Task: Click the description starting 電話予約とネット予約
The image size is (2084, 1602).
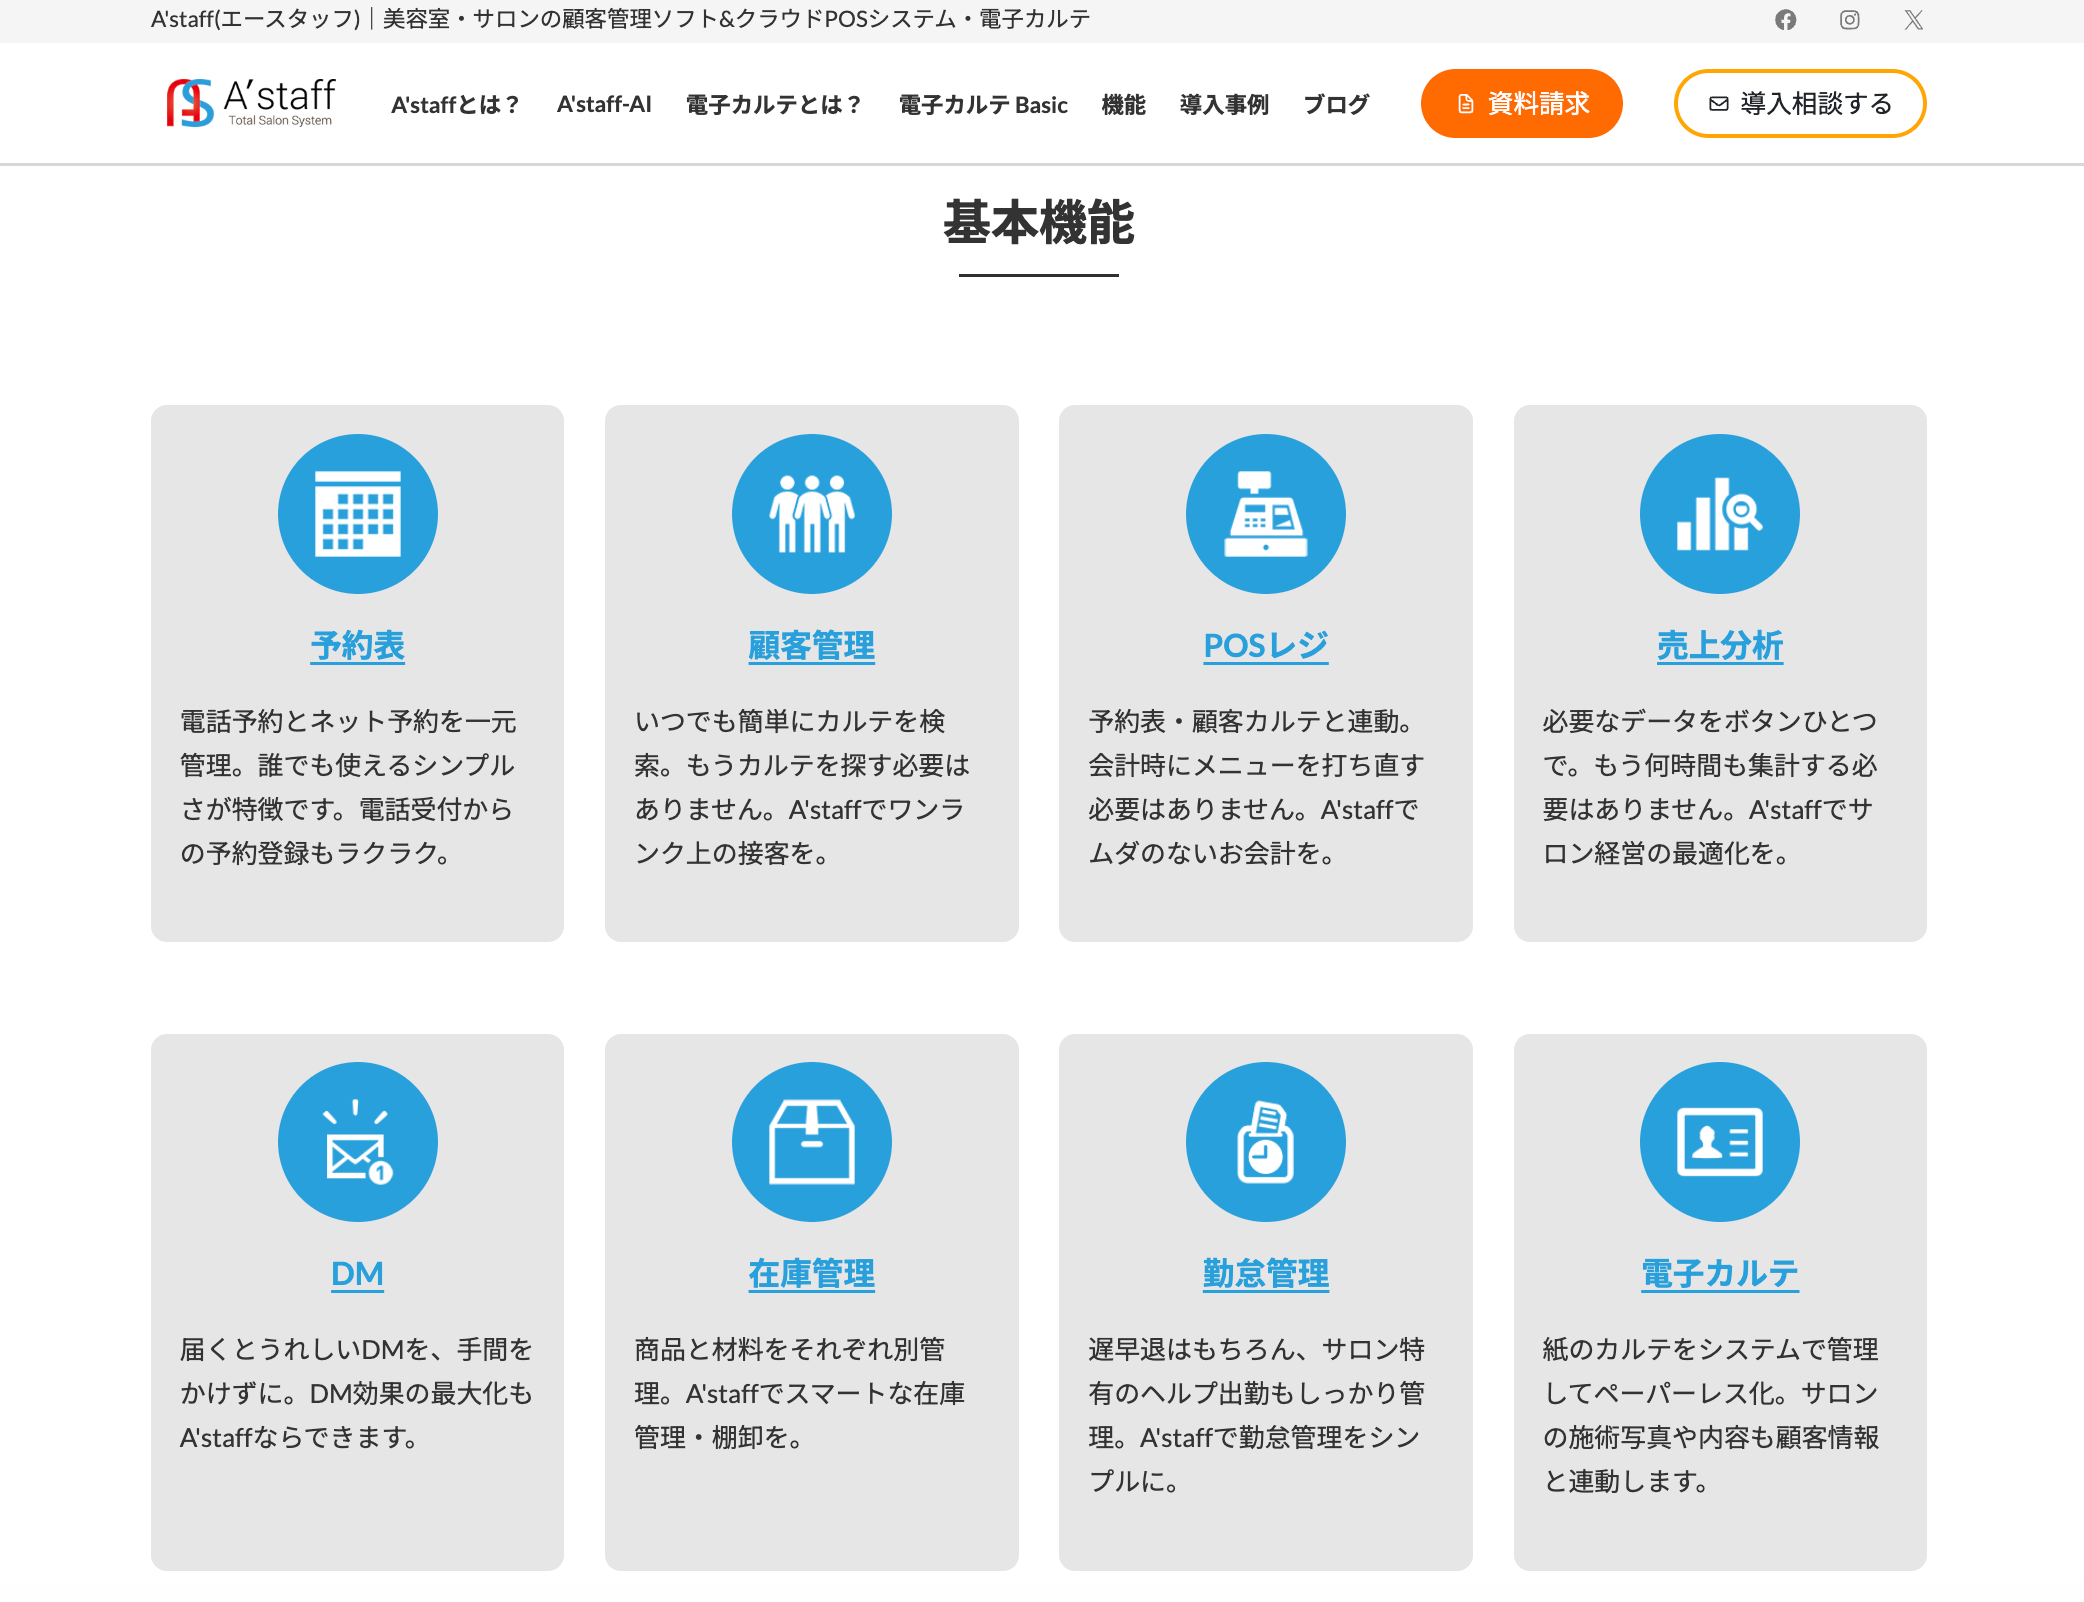Action: [348, 787]
